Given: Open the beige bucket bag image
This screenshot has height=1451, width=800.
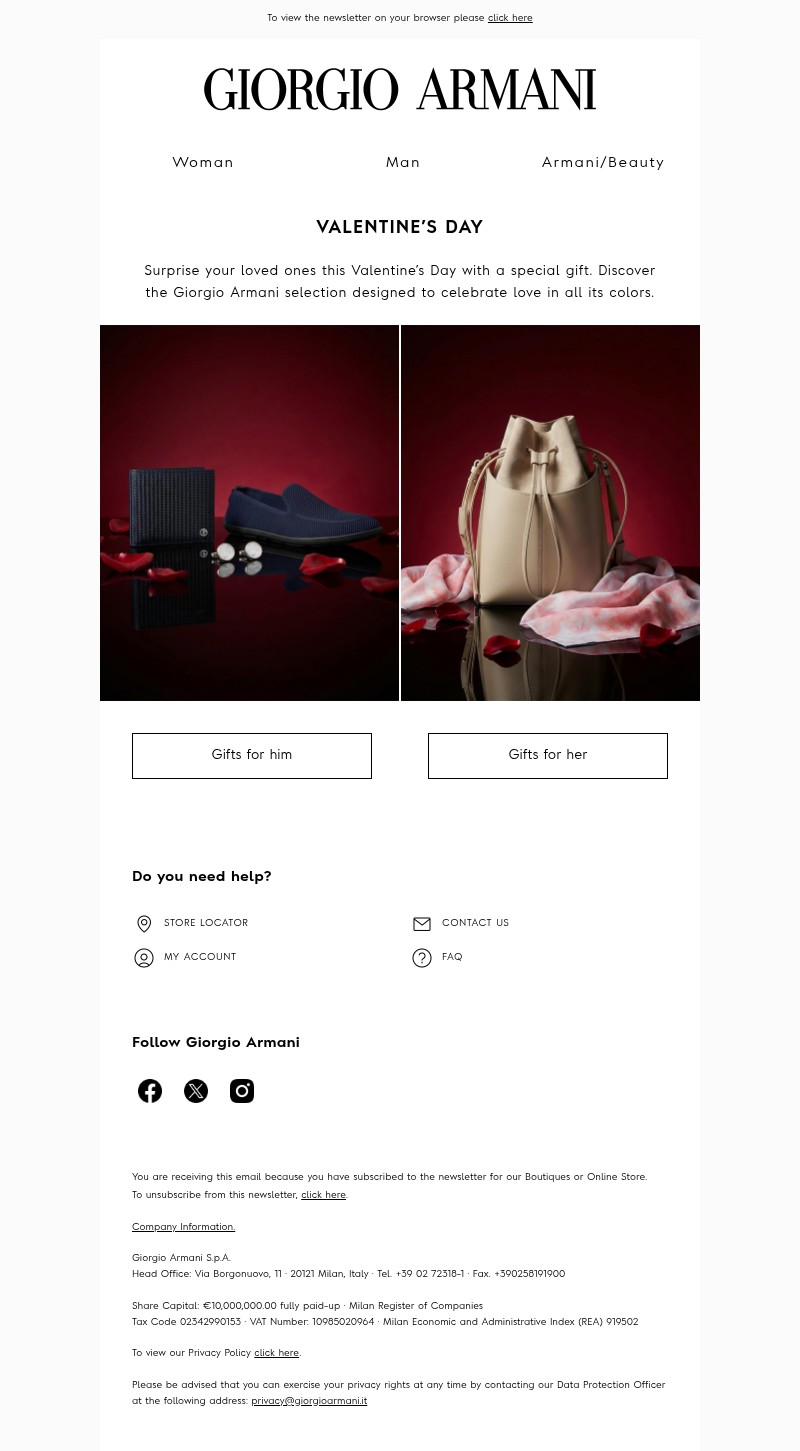Looking at the screenshot, I should coord(551,513).
